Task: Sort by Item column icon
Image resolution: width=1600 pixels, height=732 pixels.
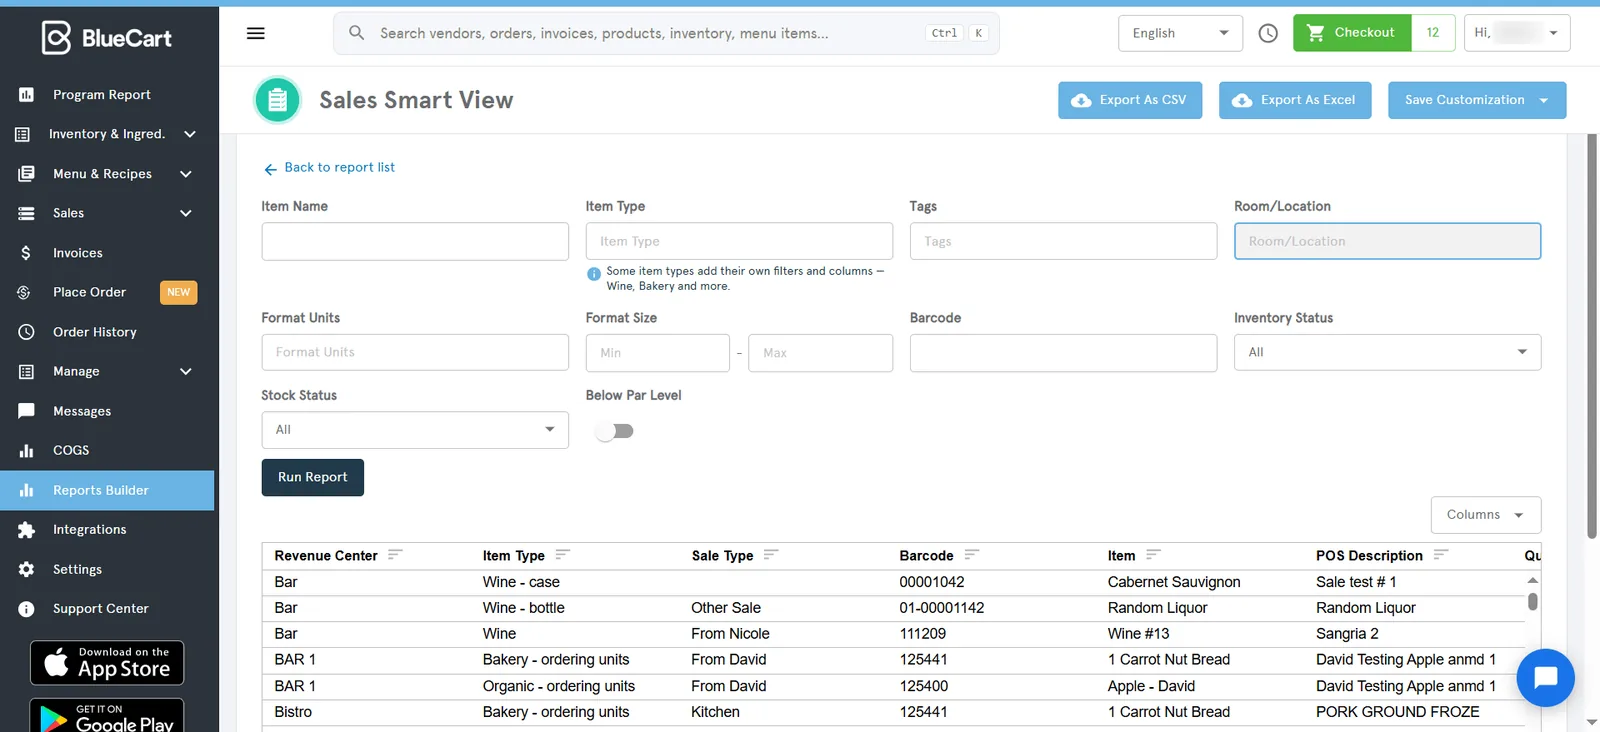Action: point(1153,554)
